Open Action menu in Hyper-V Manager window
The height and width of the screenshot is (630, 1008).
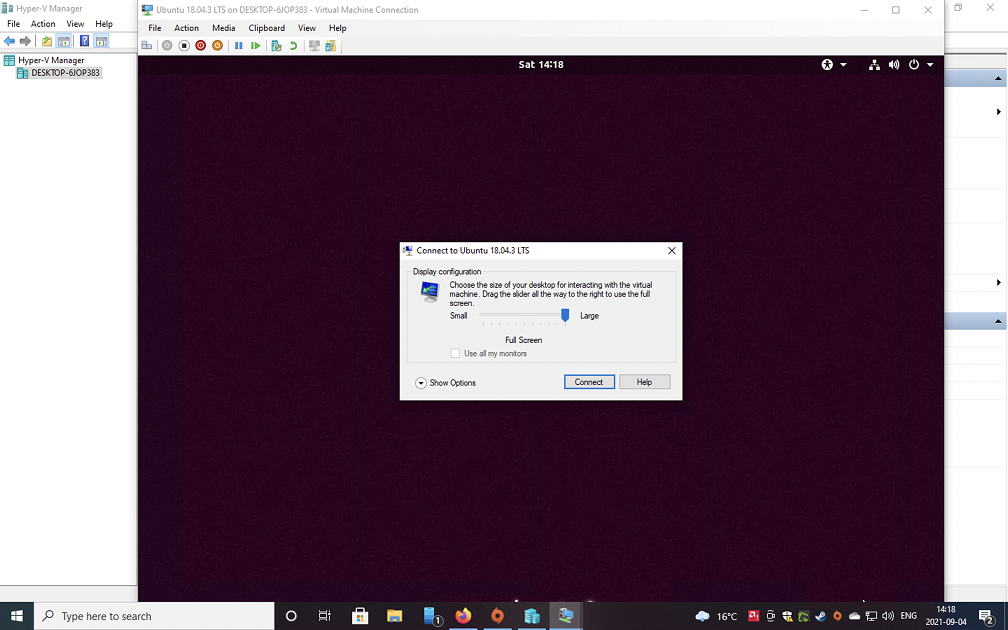[x=43, y=24]
